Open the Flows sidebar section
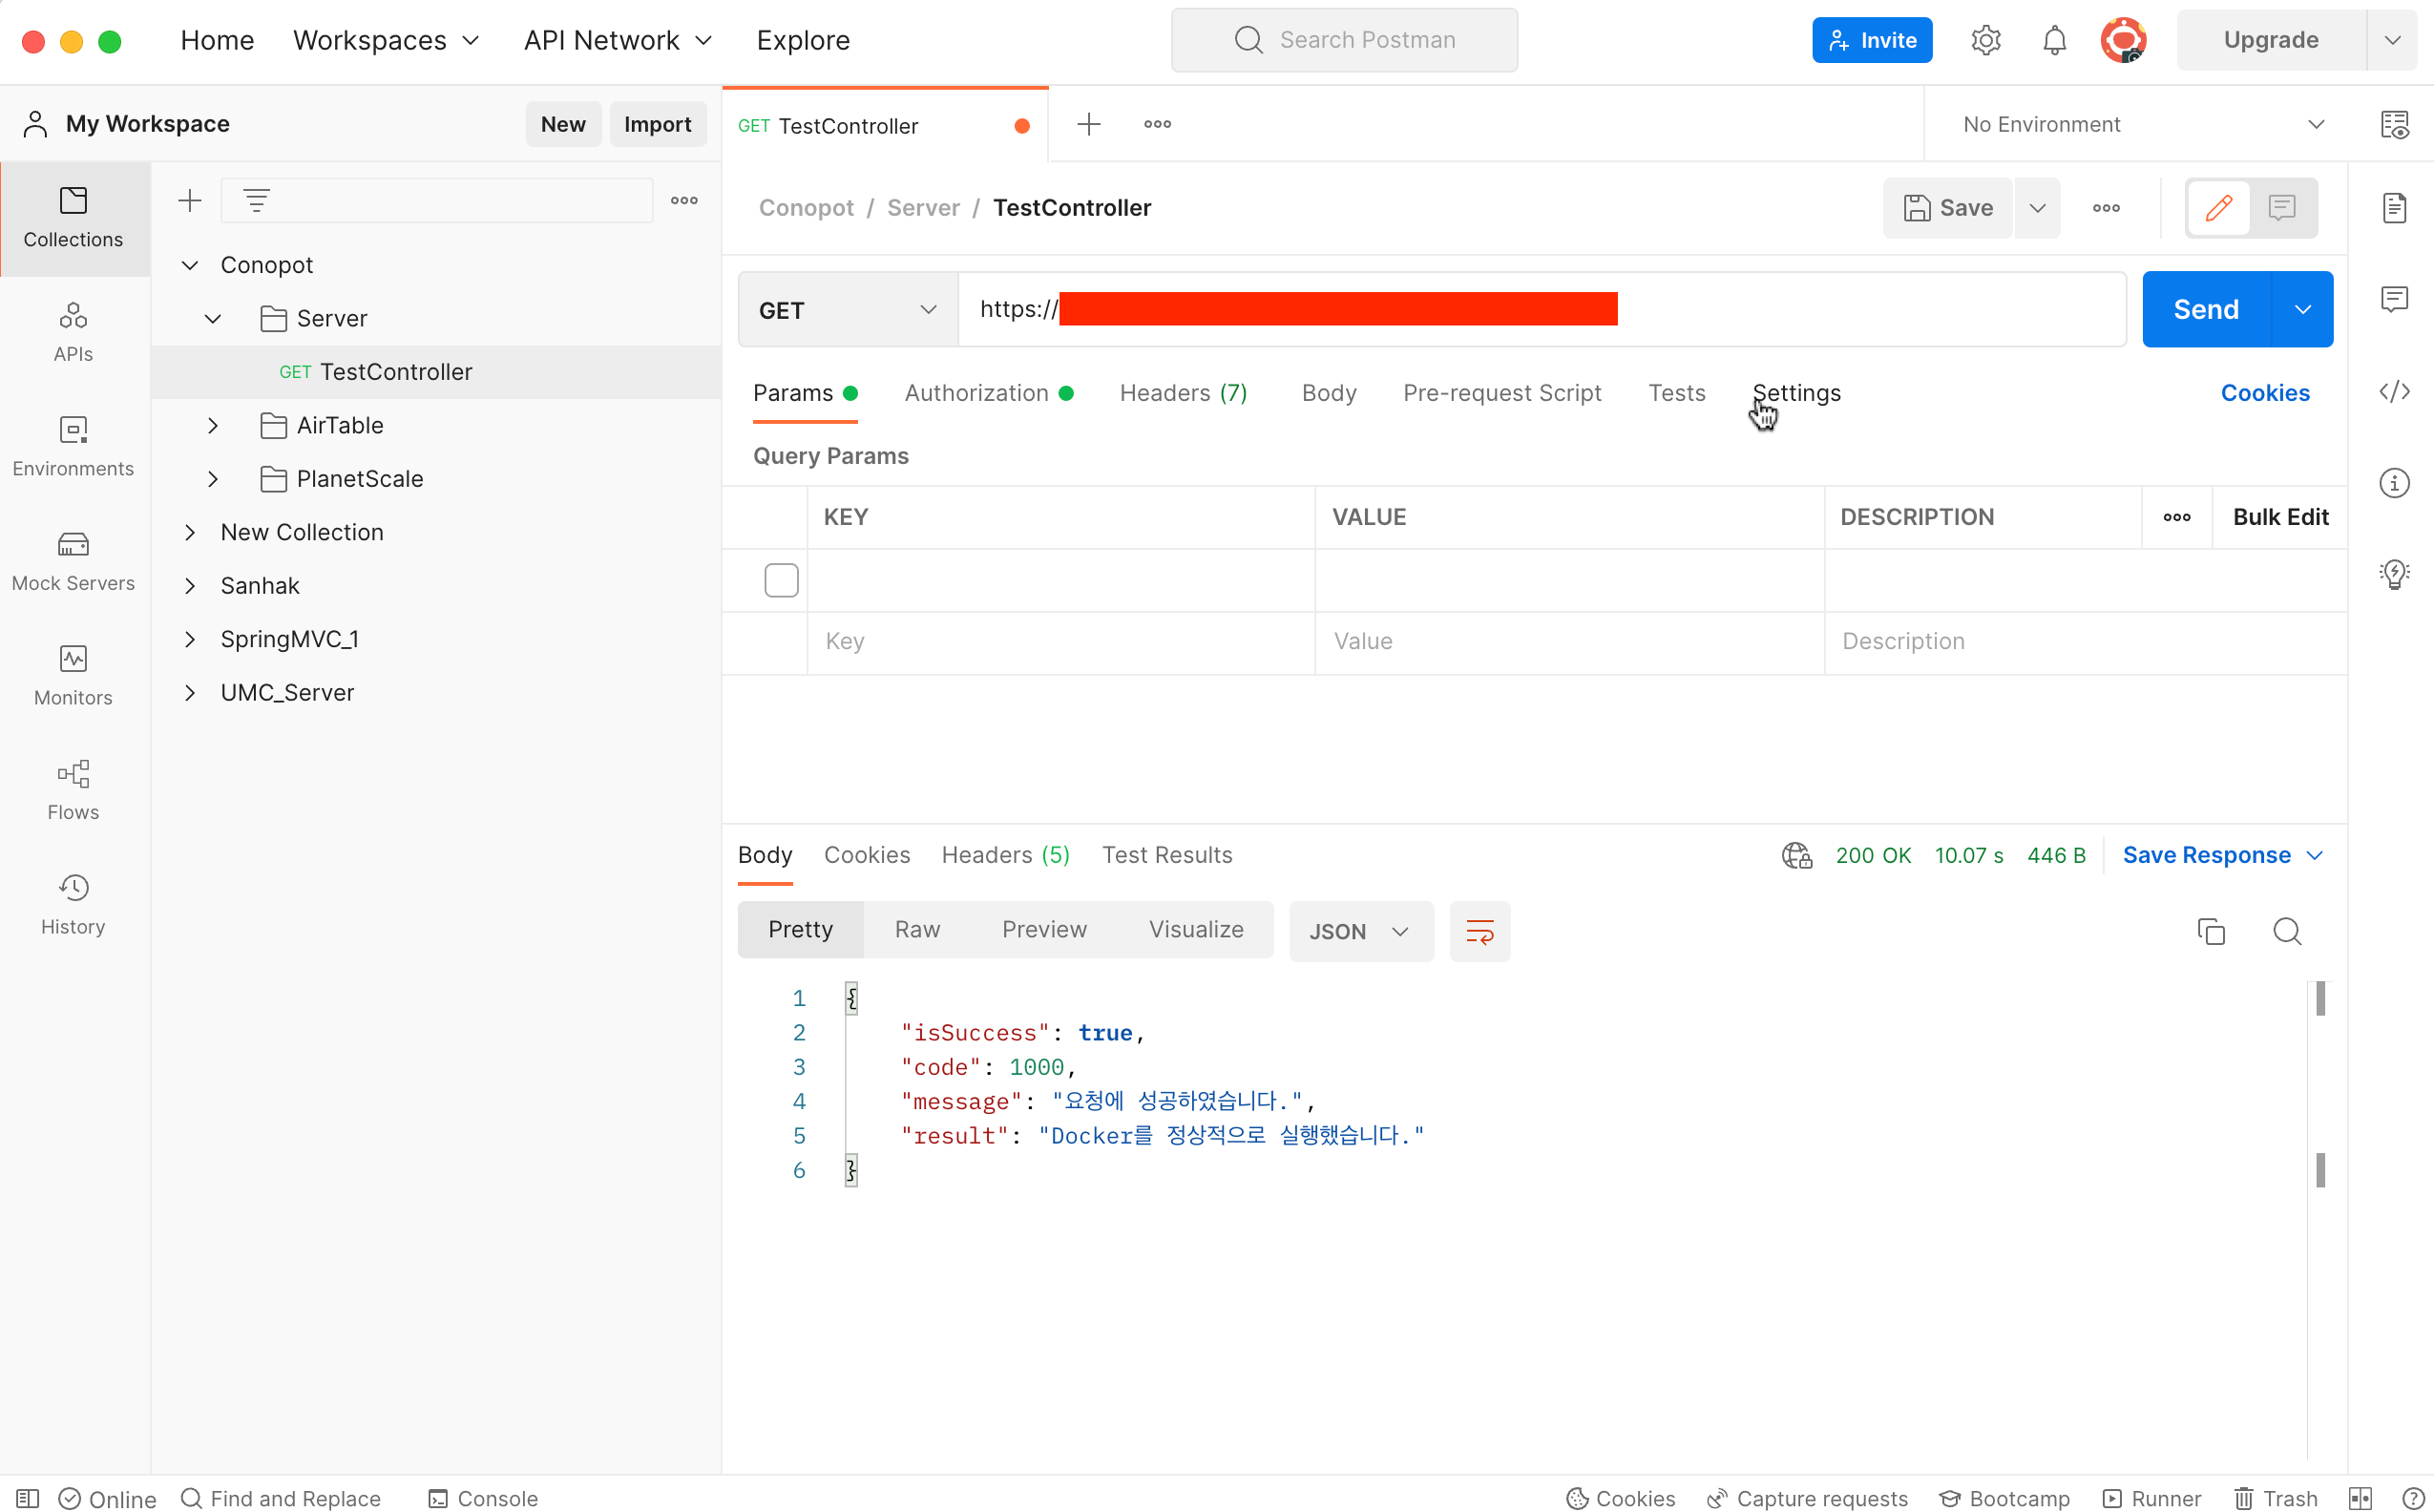2434x1512 pixels. point(73,789)
